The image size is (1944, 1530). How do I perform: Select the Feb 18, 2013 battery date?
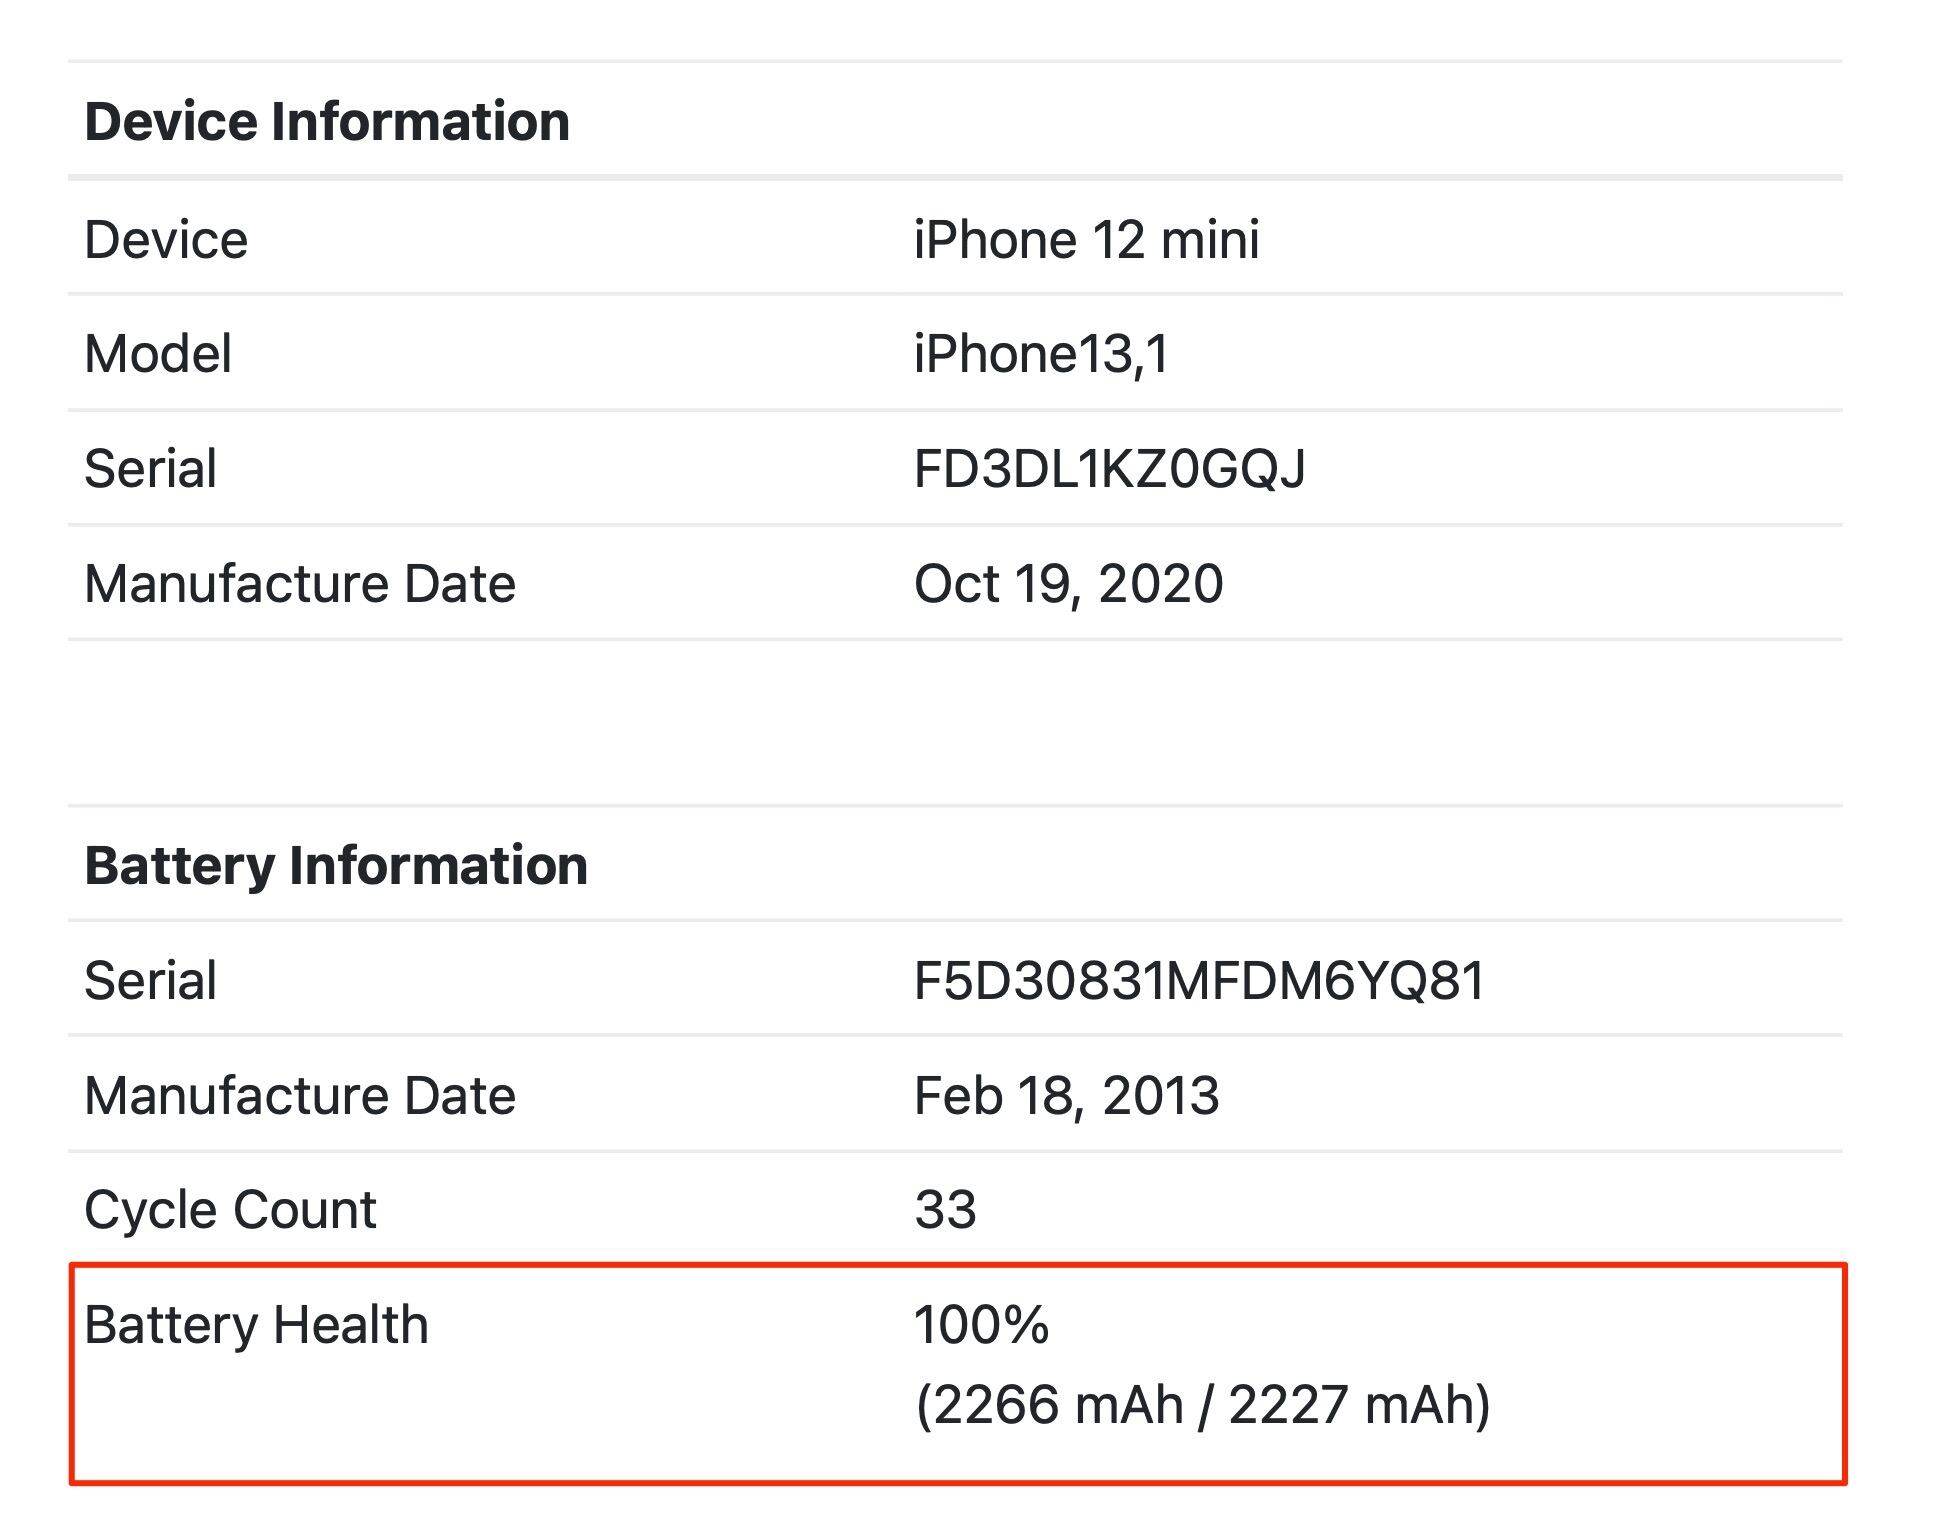coord(1066,1096)
